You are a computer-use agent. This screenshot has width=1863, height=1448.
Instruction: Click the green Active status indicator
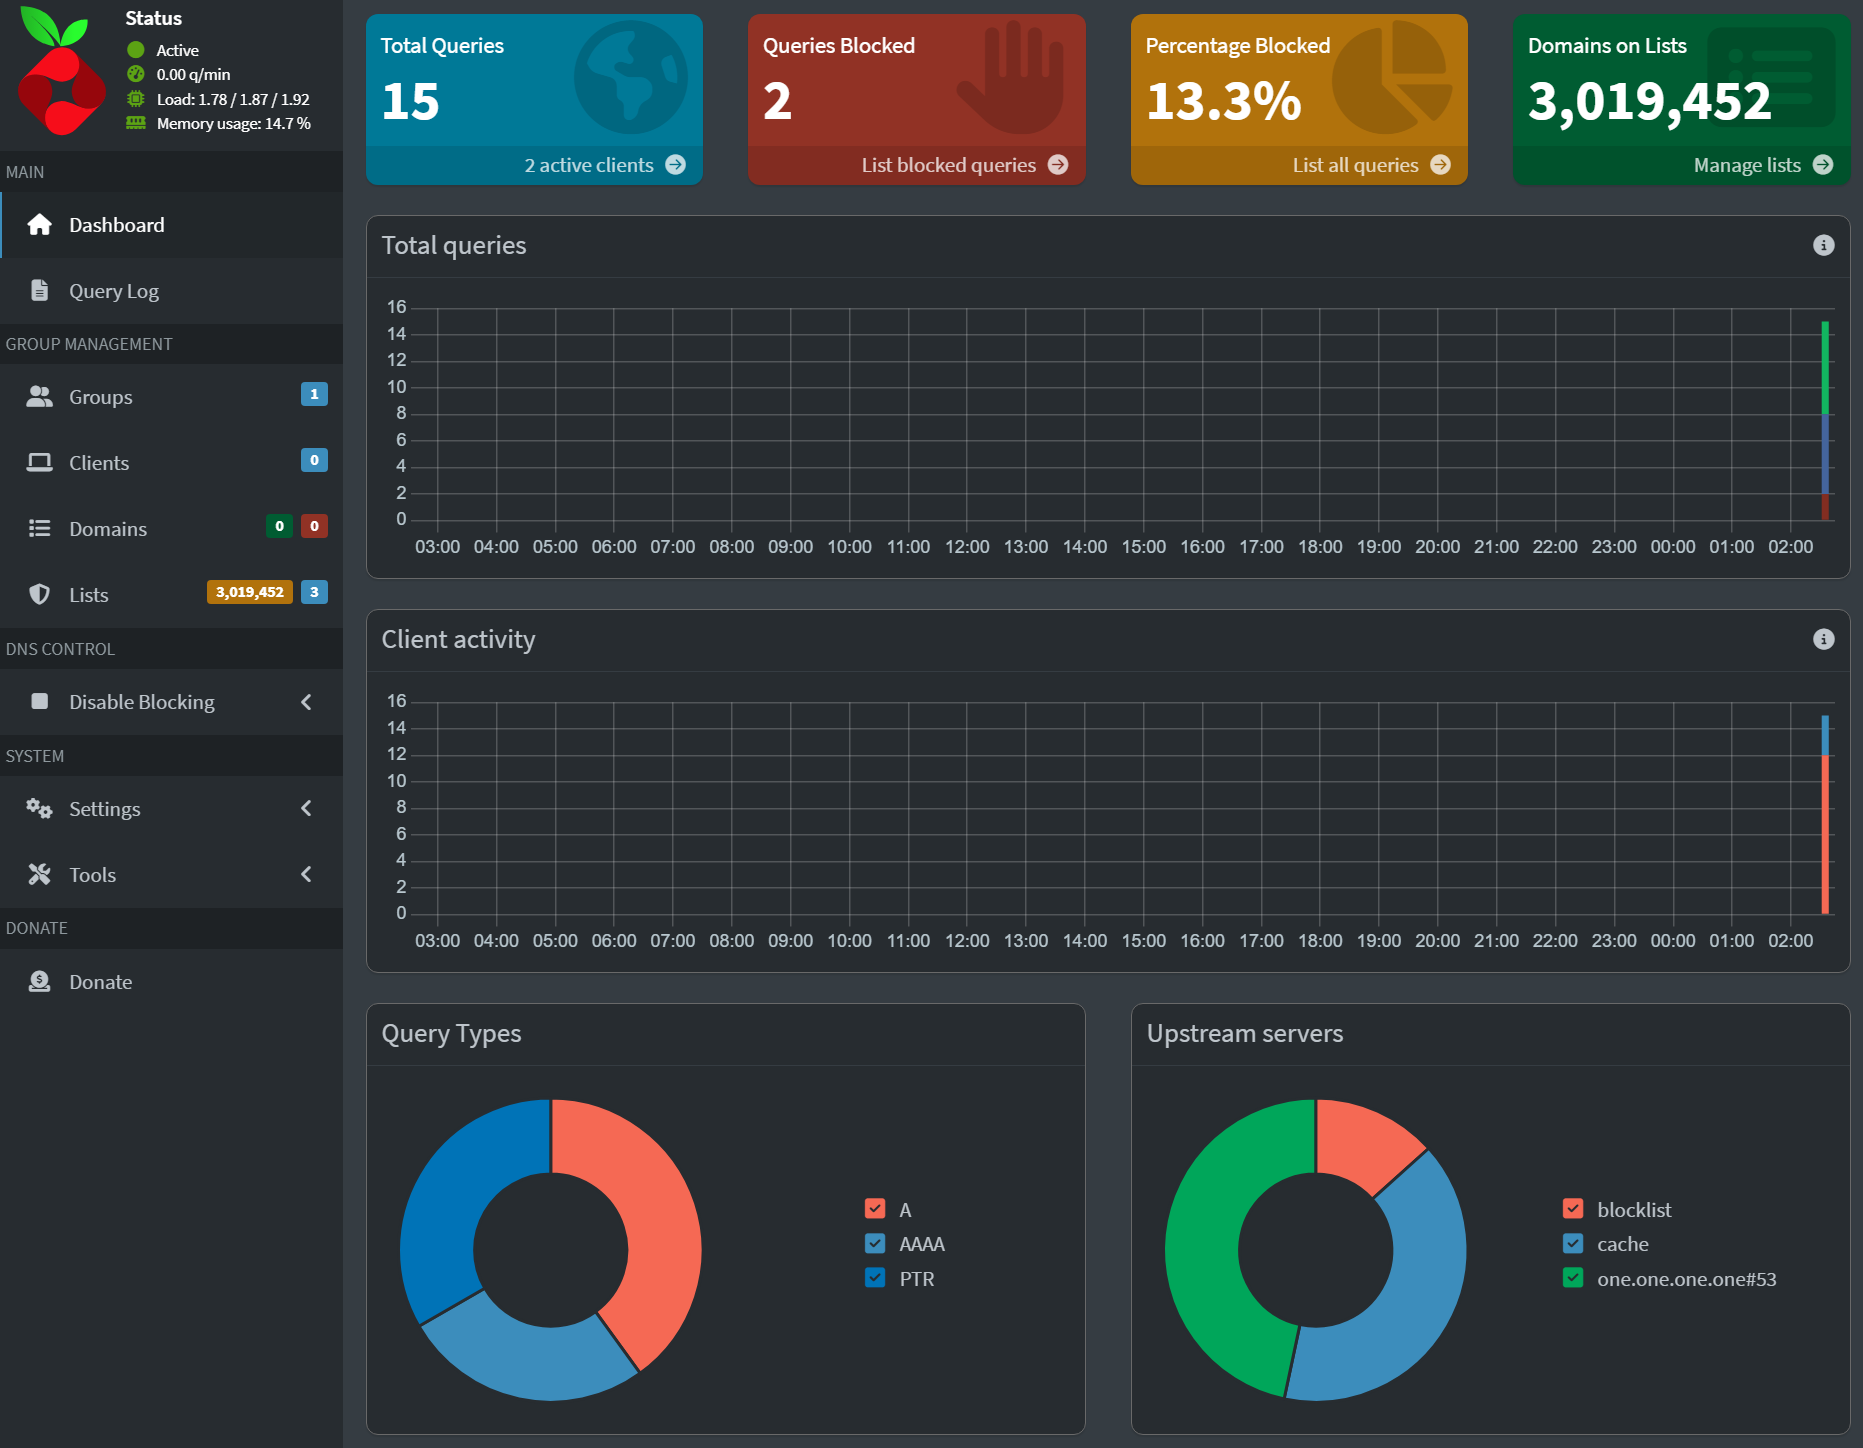136,50
